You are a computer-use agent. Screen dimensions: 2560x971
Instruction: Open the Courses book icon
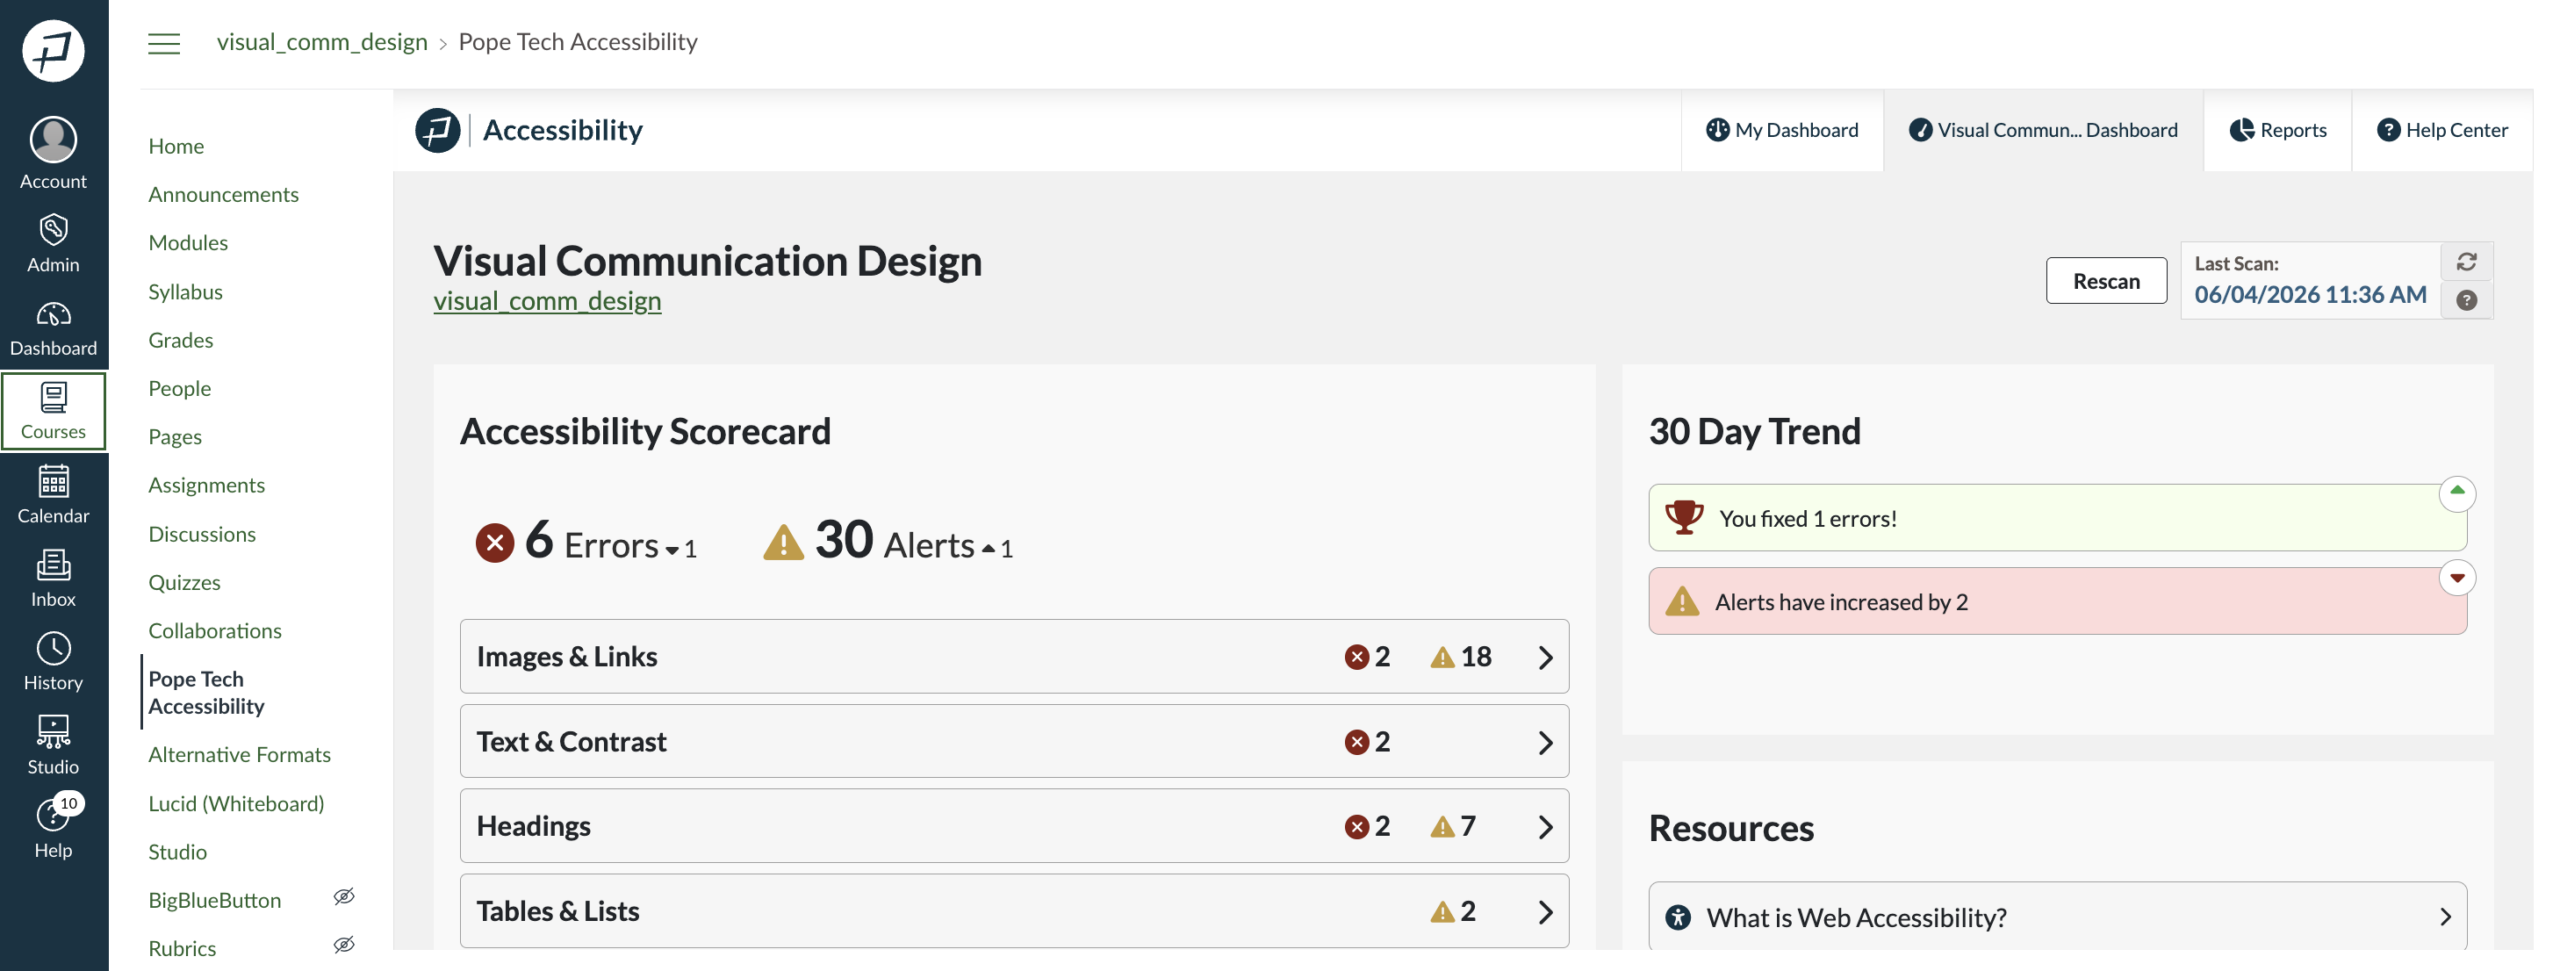53,397
